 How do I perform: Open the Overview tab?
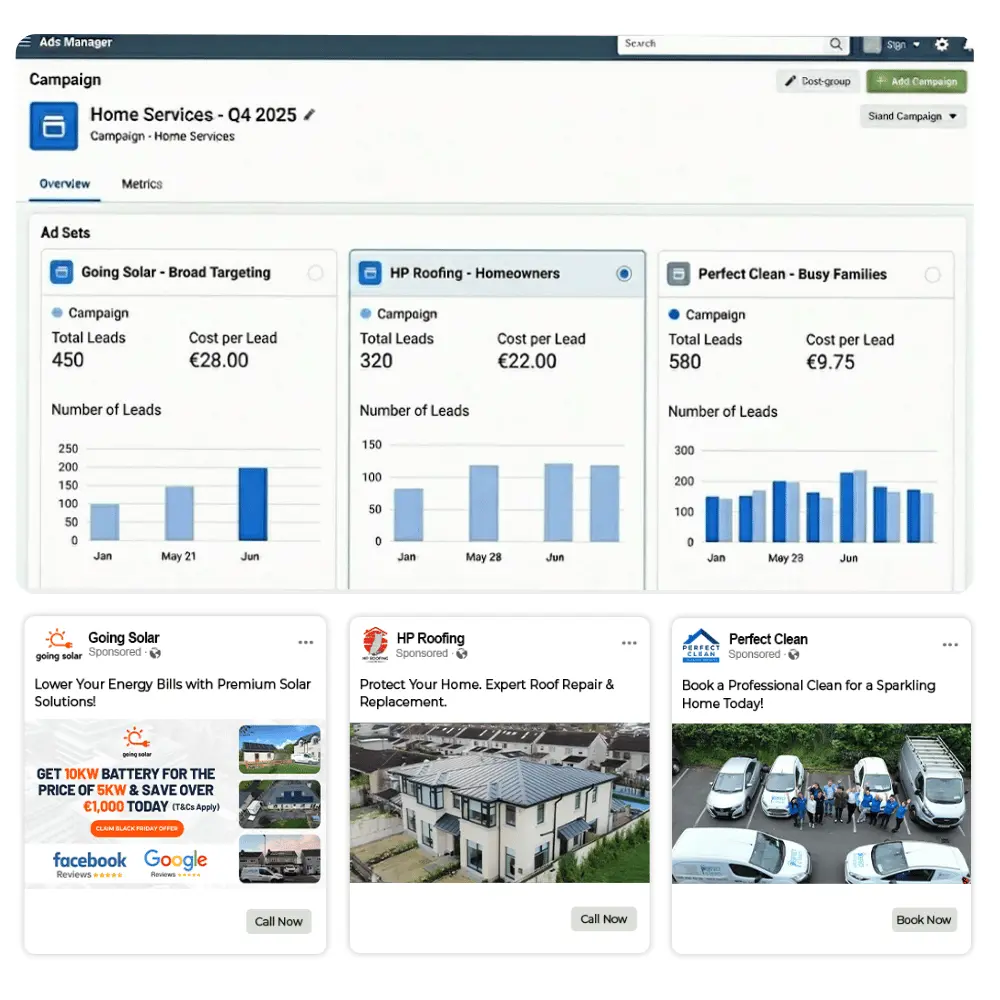point(65,184)
